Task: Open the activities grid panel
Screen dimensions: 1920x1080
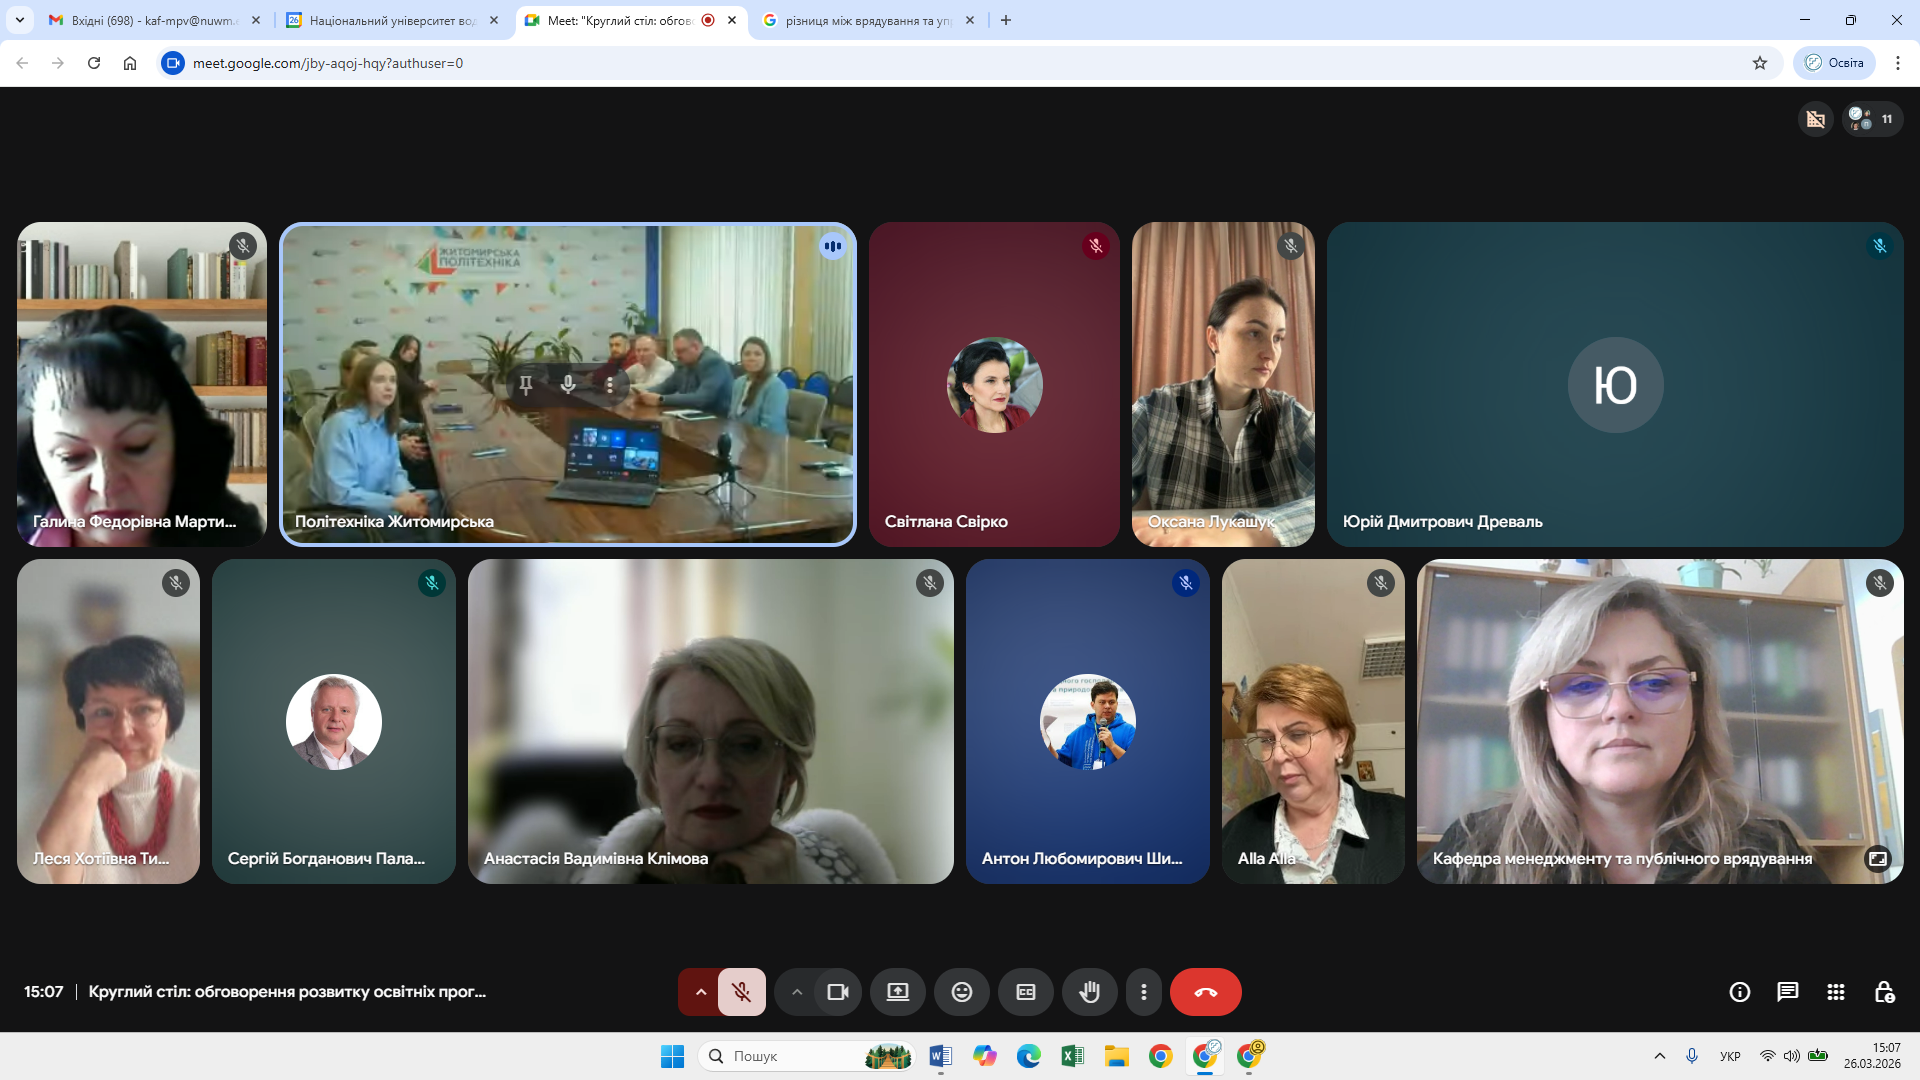Action: pyautogui.click(x=1835, y=992)
